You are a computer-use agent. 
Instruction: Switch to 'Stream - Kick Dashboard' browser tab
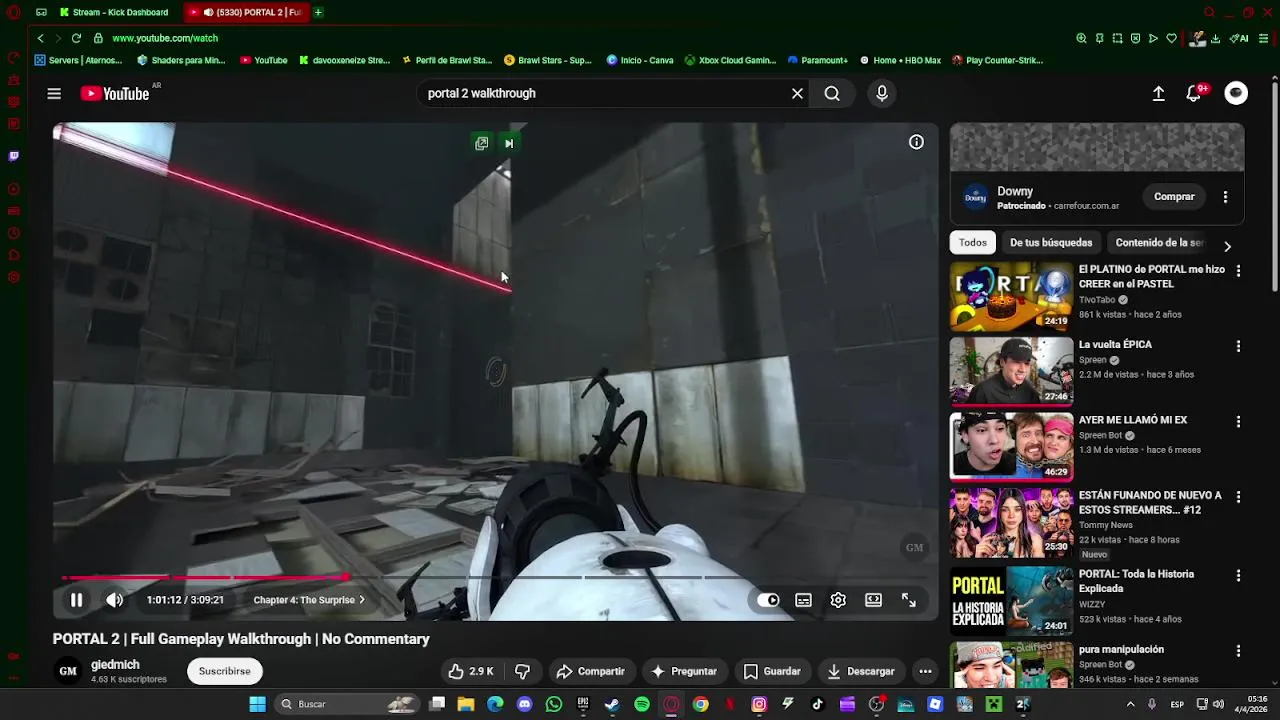[114, 12]
